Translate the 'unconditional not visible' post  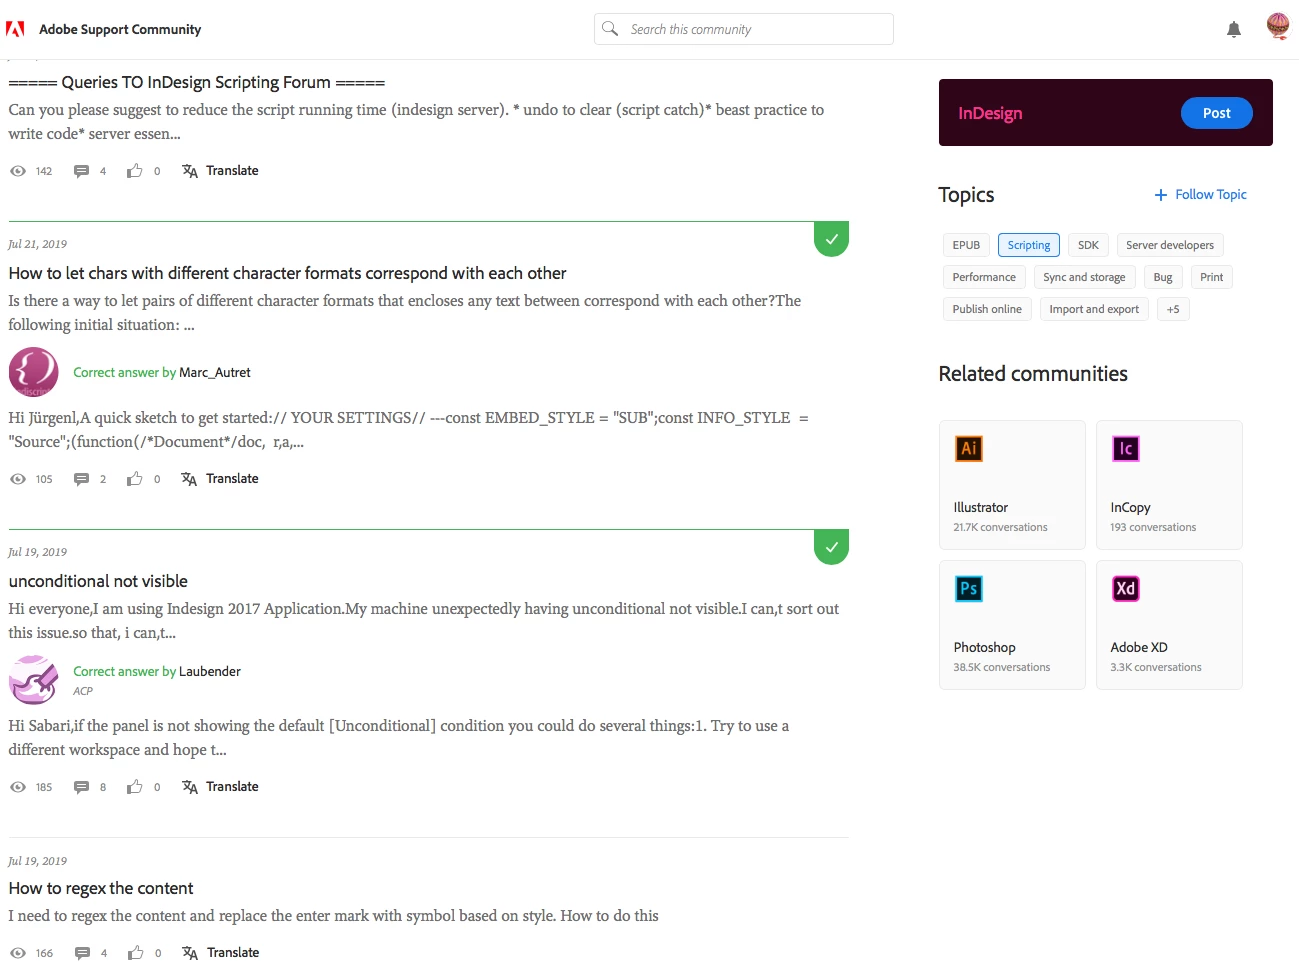(220, 787)
